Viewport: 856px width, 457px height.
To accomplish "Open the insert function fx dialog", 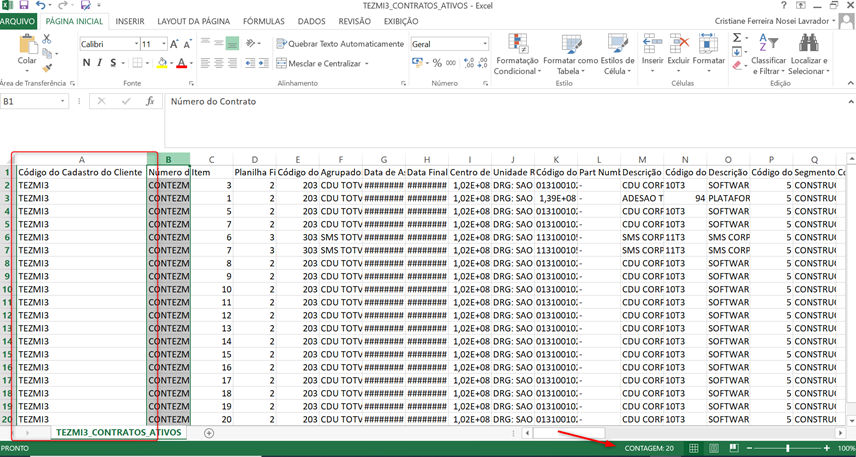I will (150, 102).
